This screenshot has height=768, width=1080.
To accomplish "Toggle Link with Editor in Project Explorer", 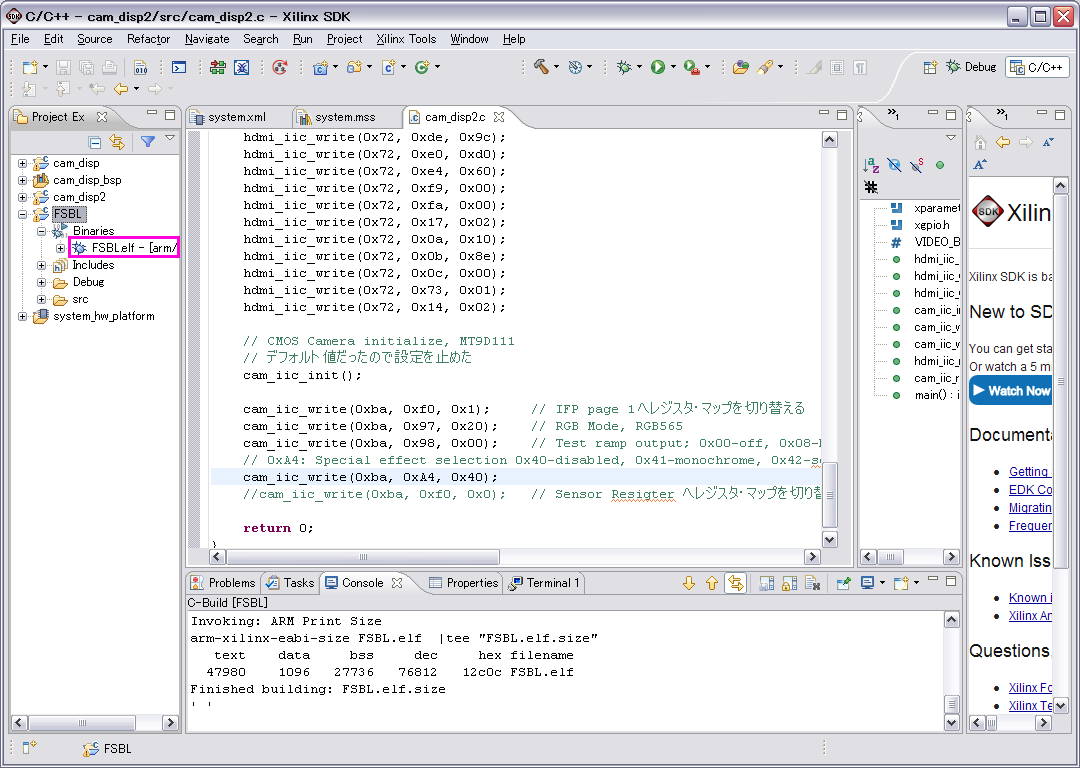I will pyautogui.click(x=117, y=142).
